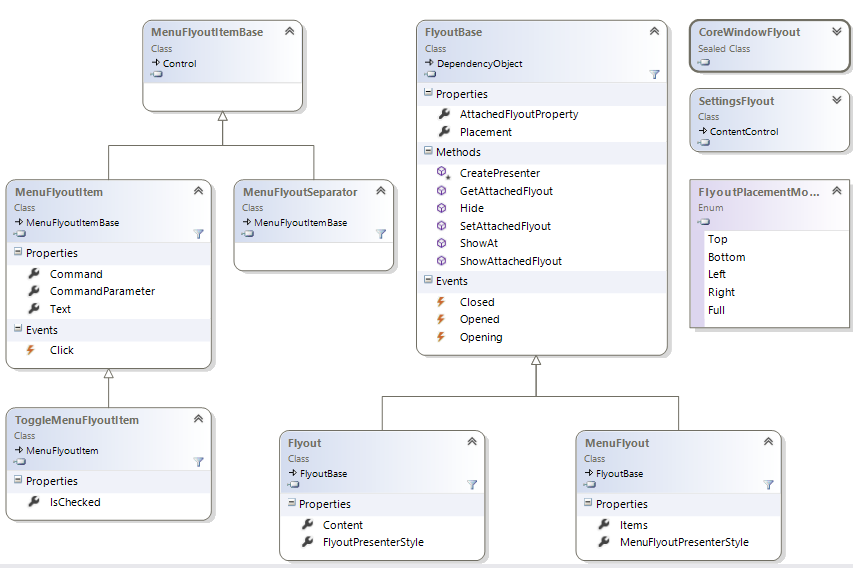Collapse the MenuFlyoutSeparator class box
Viewport: 853px width, 568px height.
(x=381, y=191)
